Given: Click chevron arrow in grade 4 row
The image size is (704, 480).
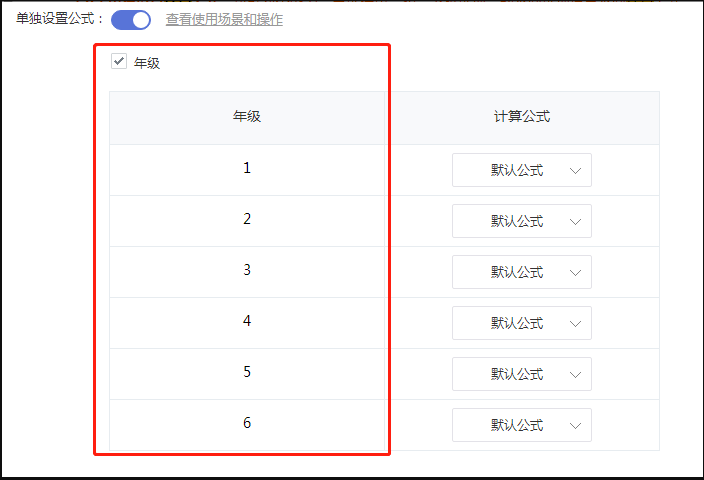Looking at the screenshot, I should click(x=575, y=324).
